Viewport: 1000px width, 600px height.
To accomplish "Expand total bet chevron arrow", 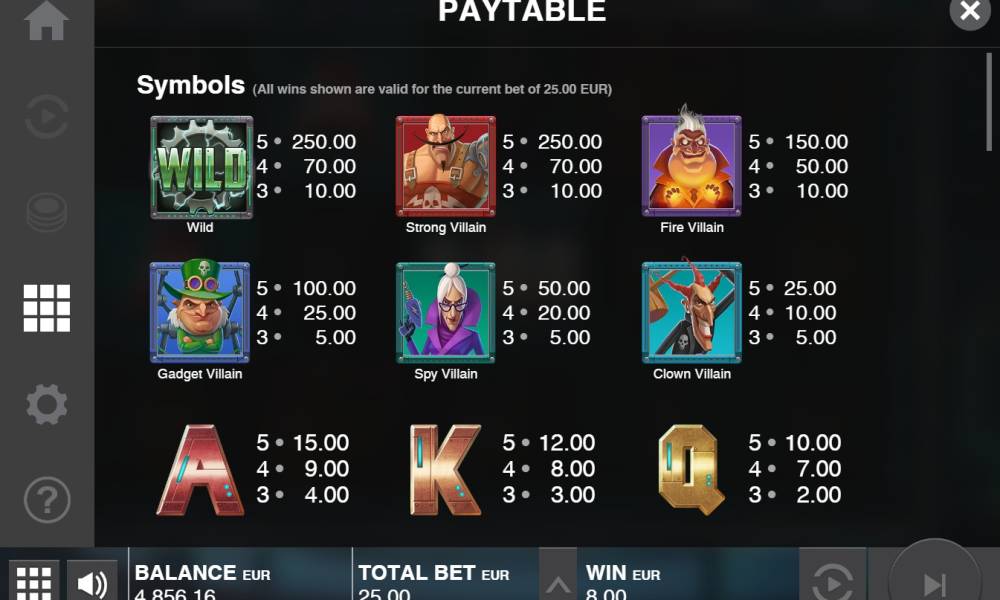I will point(558,583).
